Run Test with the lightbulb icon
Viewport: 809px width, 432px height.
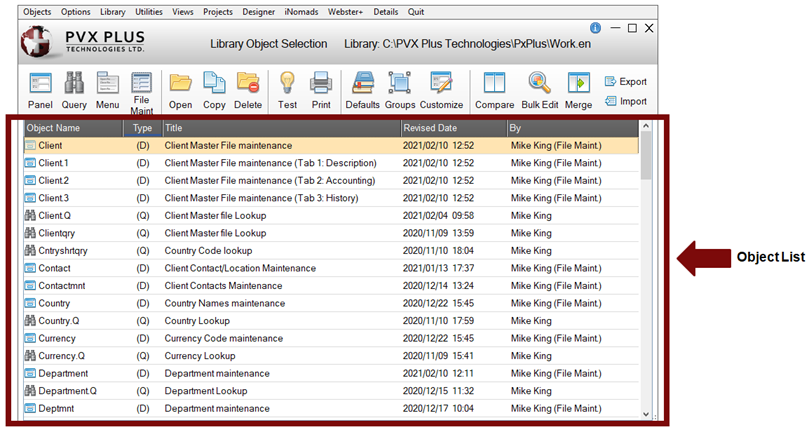pos(287,84)
